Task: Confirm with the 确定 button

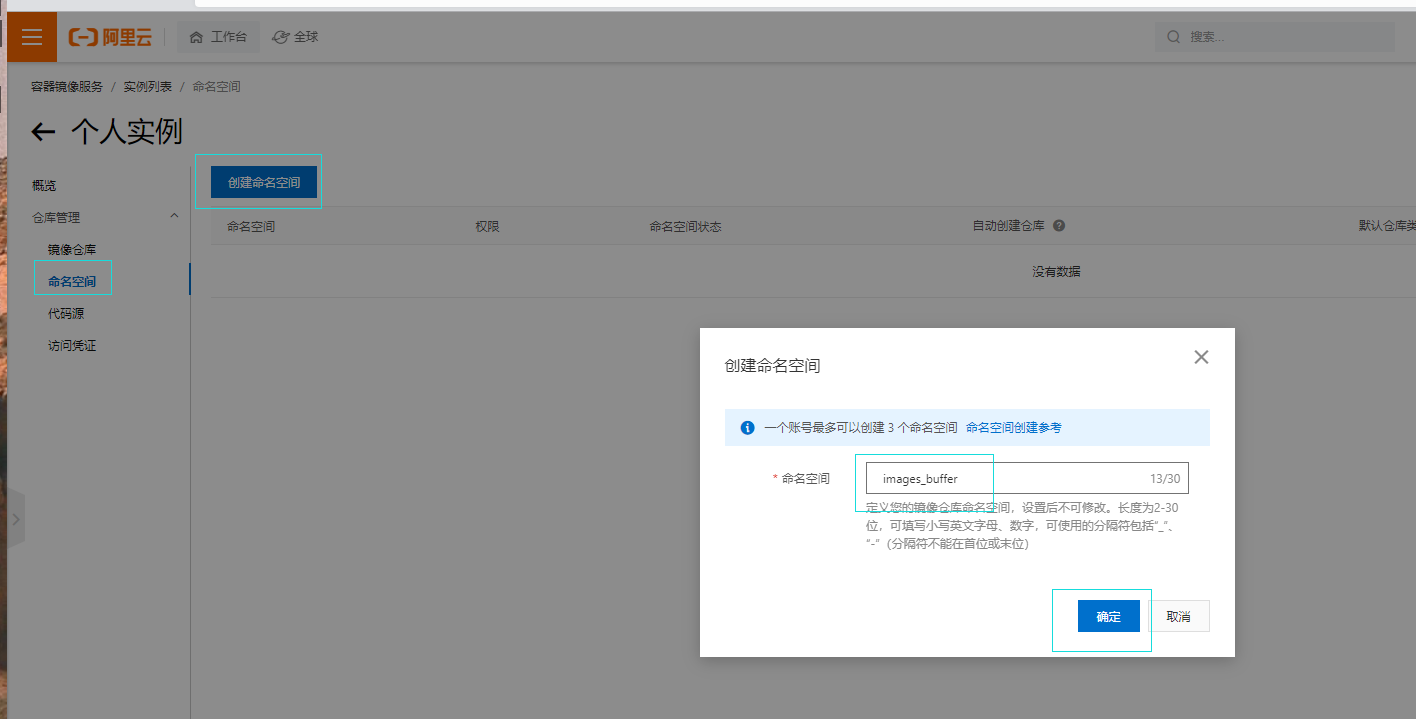Action: click(x=1108, y=616)
